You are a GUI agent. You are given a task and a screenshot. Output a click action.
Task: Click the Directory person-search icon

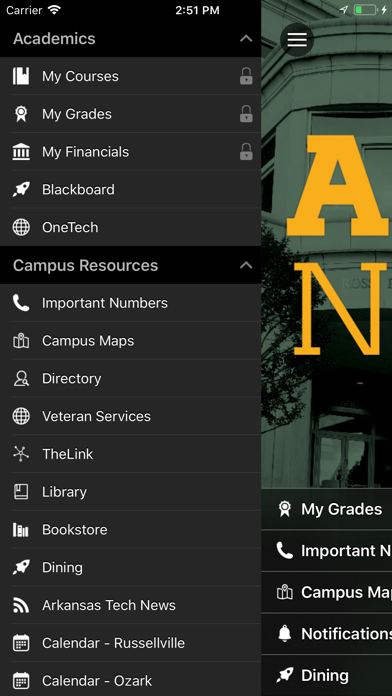pyautogui.click(x=21, y=379)
